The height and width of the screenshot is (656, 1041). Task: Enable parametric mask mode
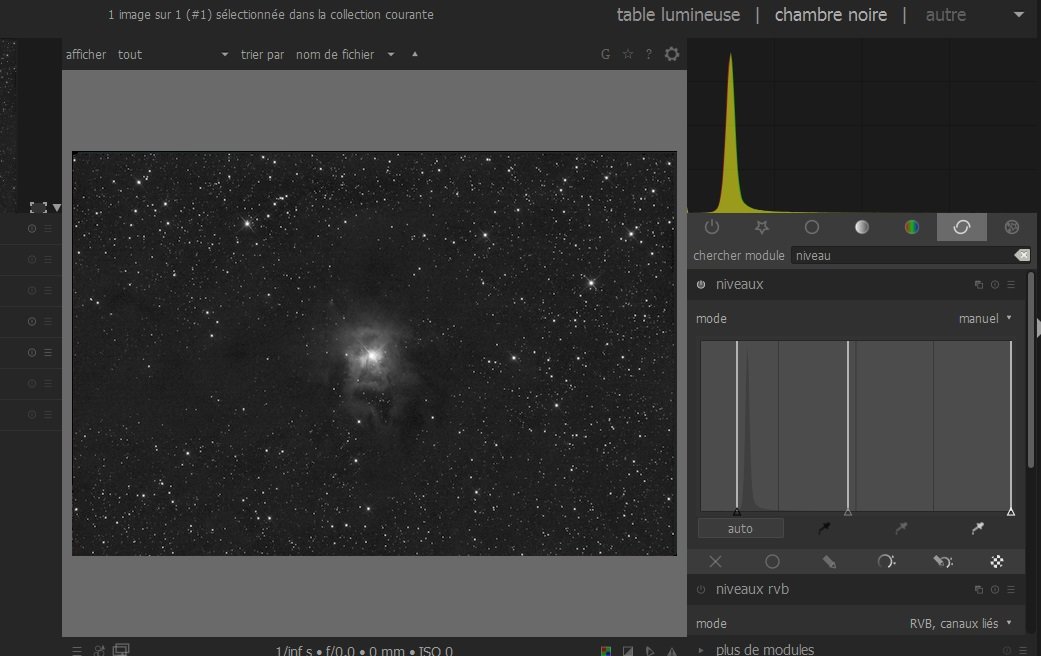click(x=886, y=562)
